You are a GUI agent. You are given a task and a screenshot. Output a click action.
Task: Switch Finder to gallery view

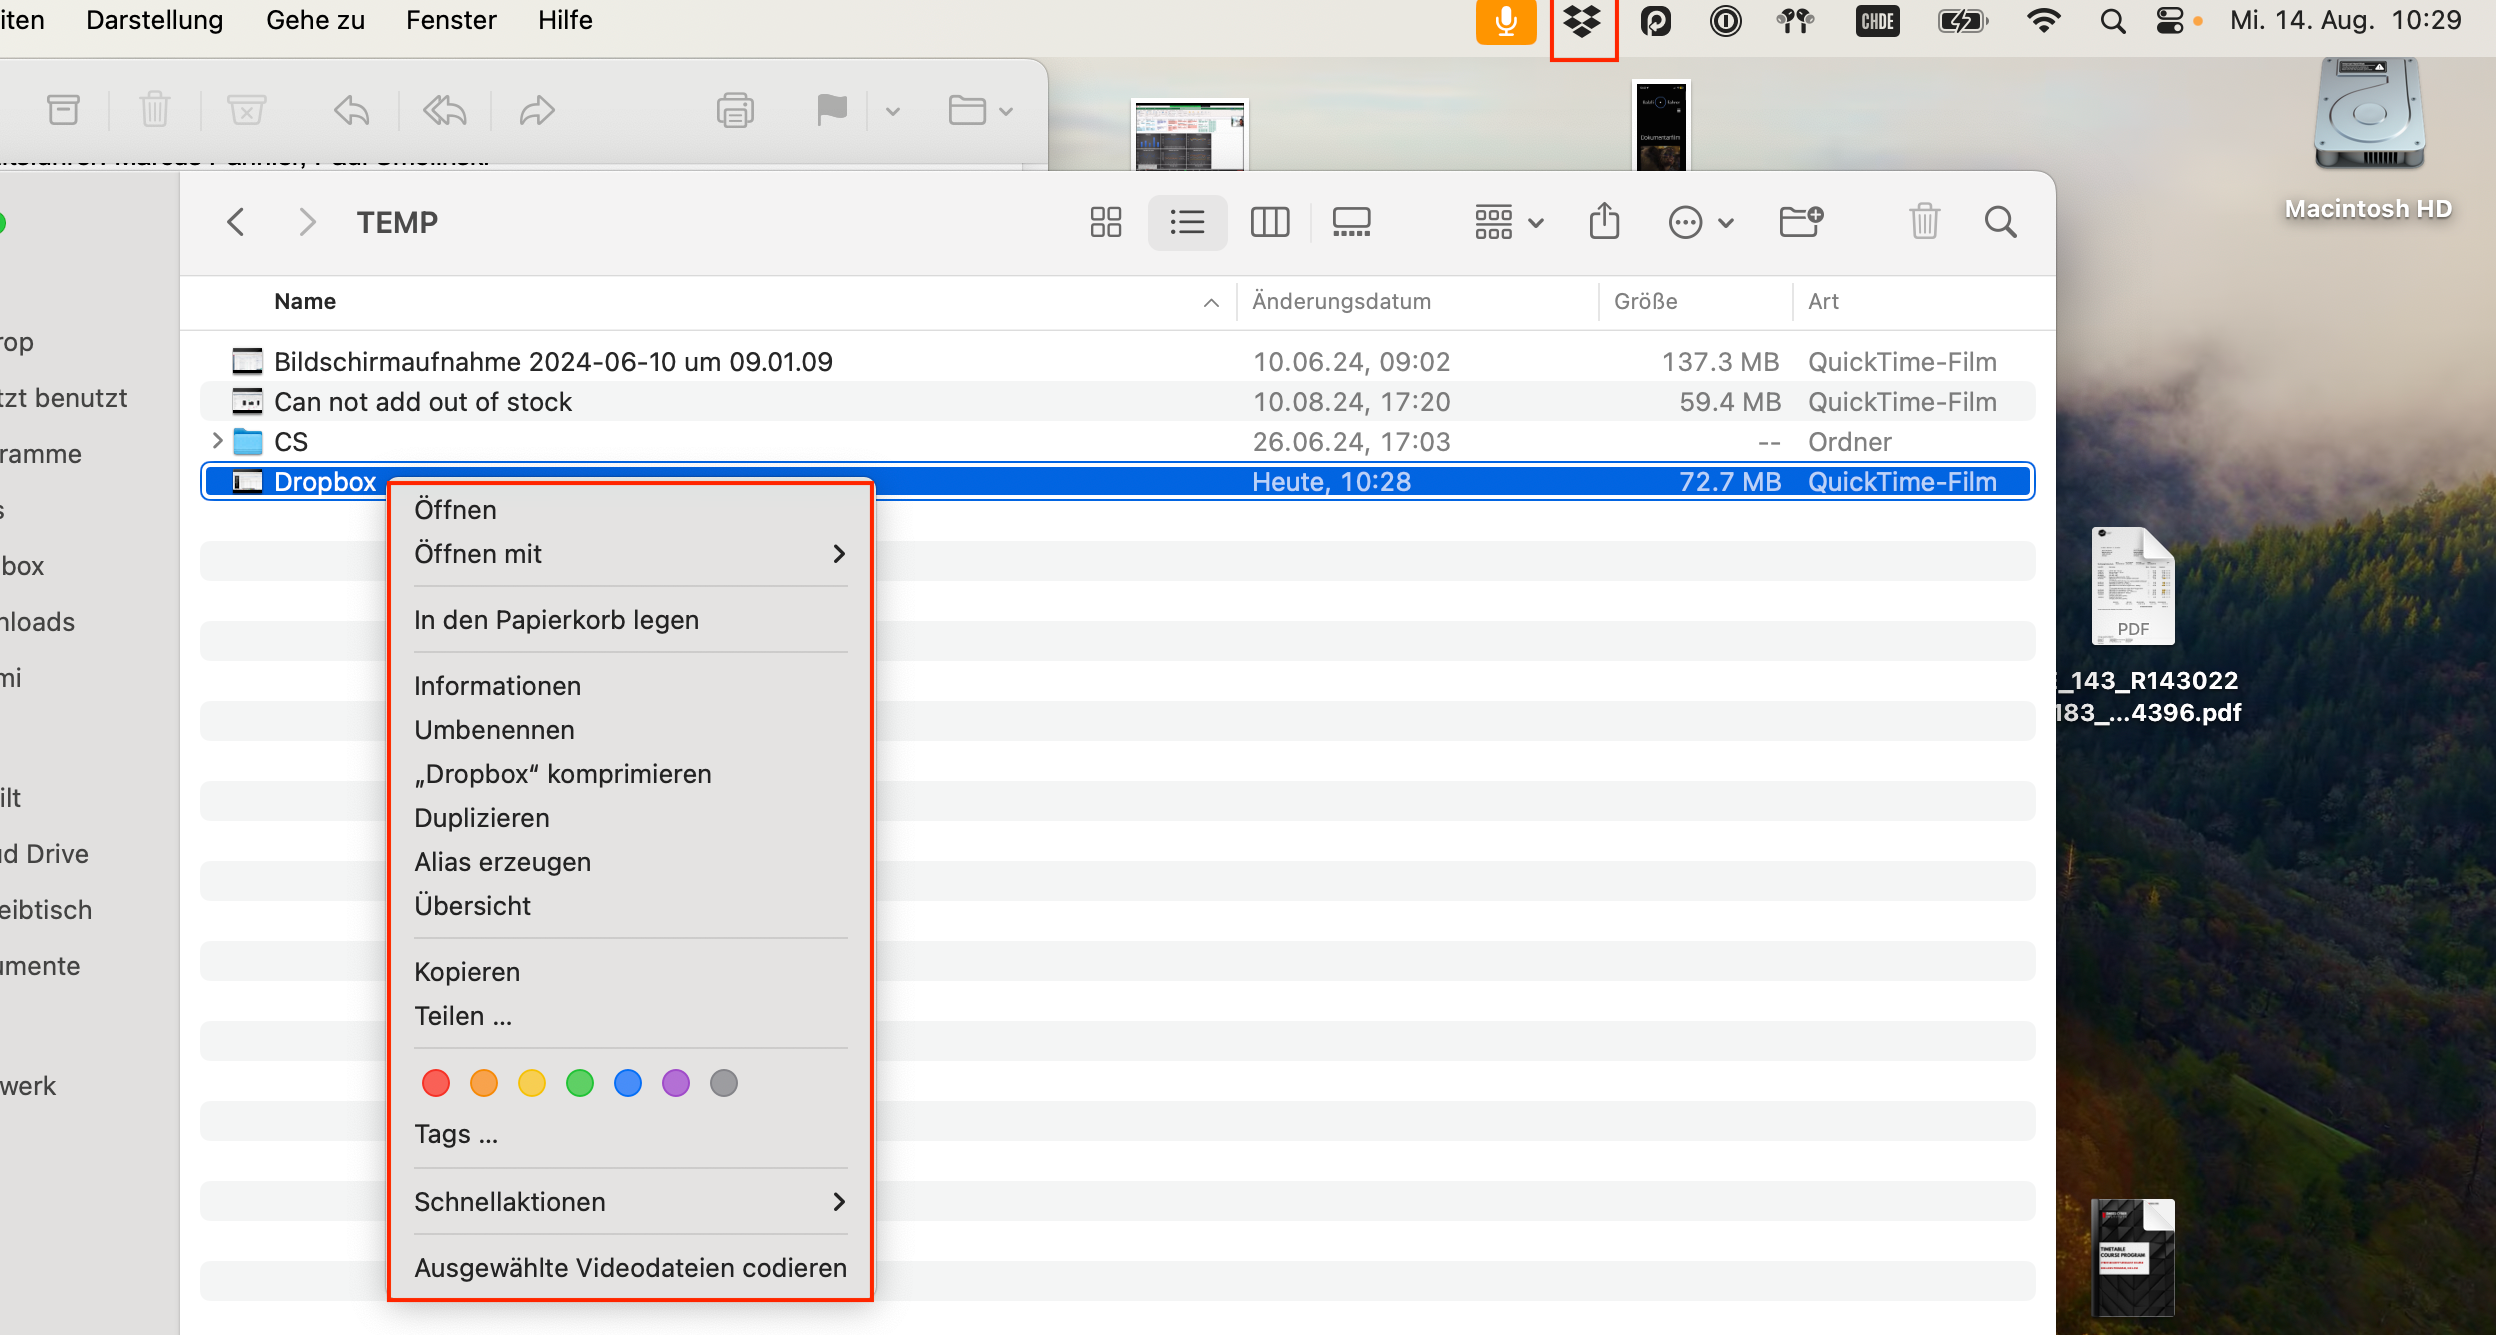click(x=1351, y=222)
